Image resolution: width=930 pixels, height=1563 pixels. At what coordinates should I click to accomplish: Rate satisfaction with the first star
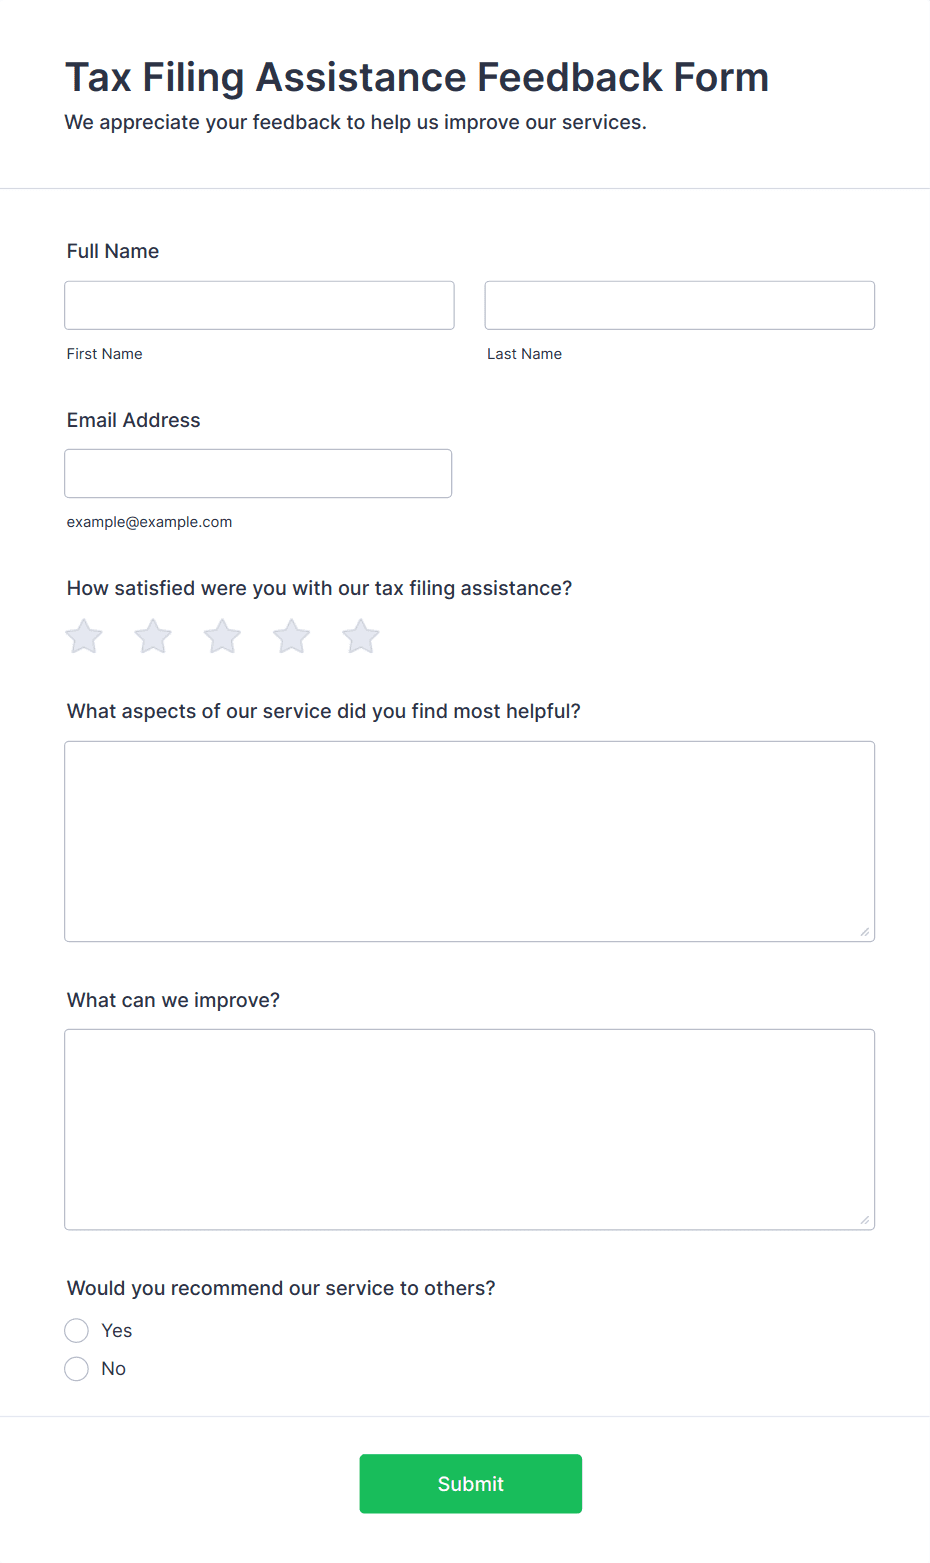pos(84,637)
